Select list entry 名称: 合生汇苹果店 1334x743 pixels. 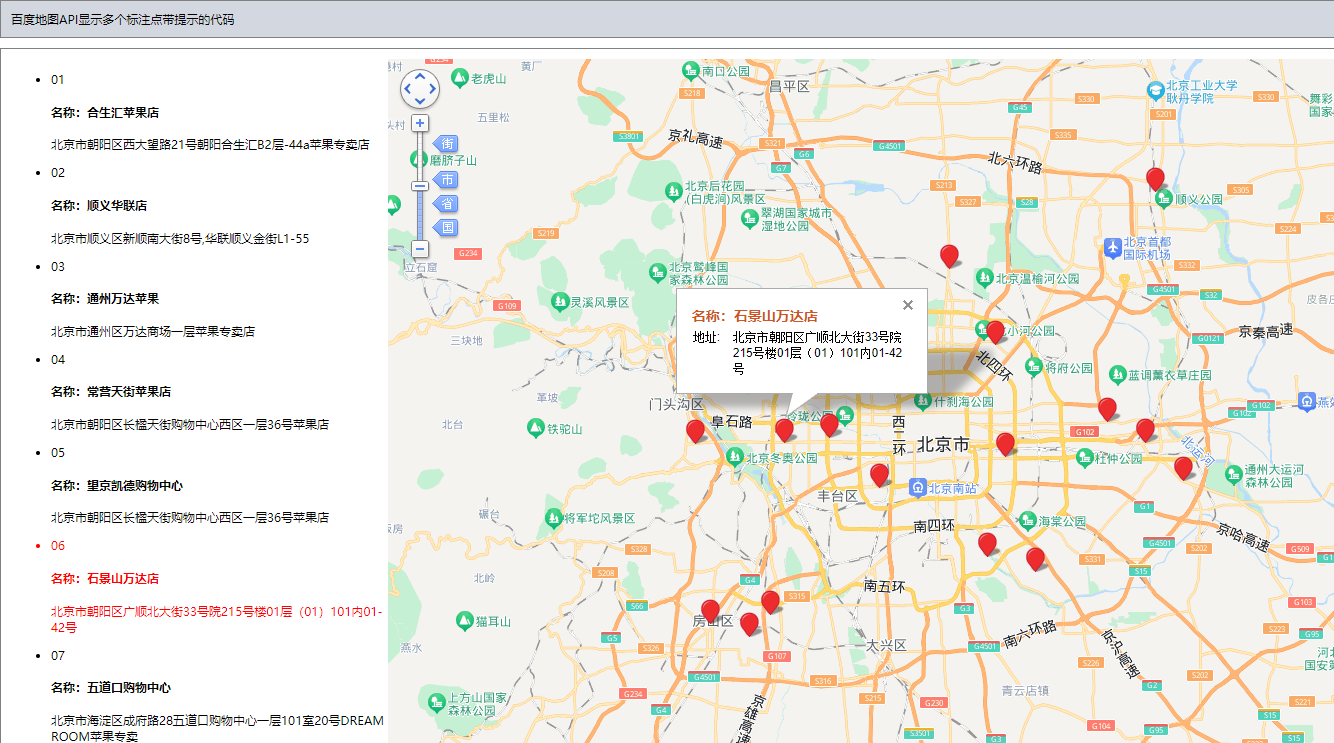[105, 113]
